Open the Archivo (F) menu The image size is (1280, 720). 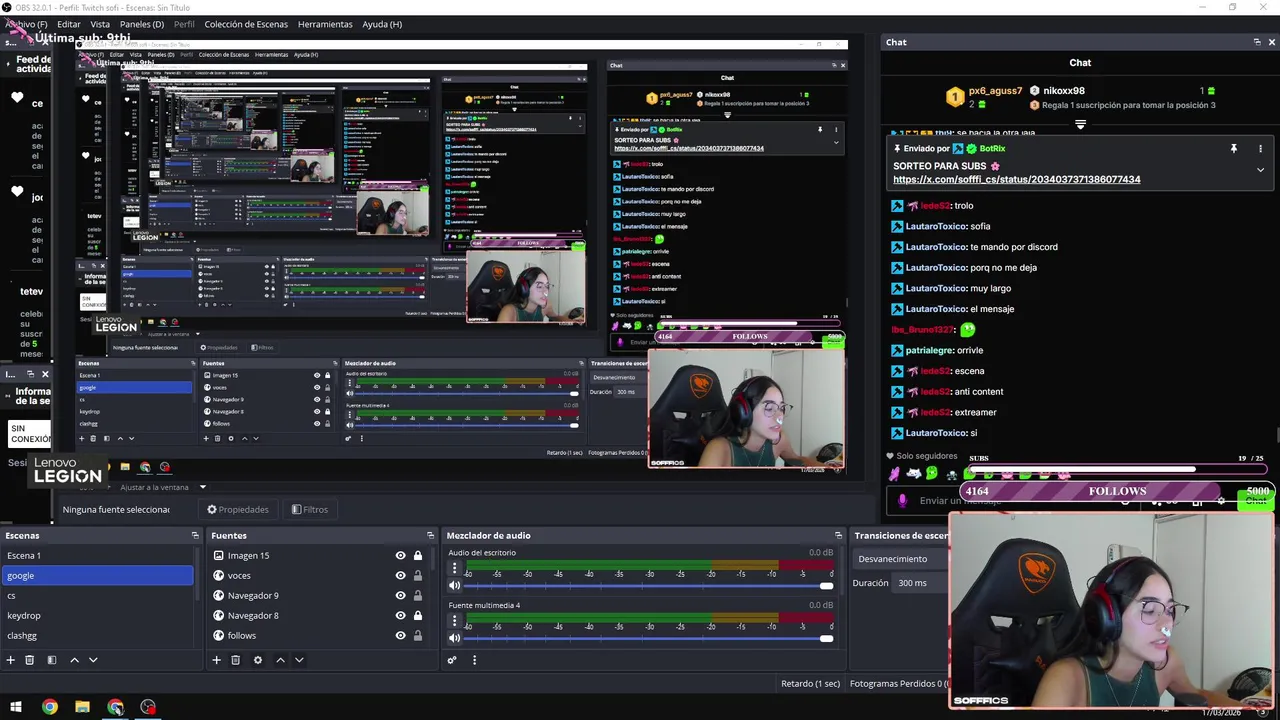[26, 24]
